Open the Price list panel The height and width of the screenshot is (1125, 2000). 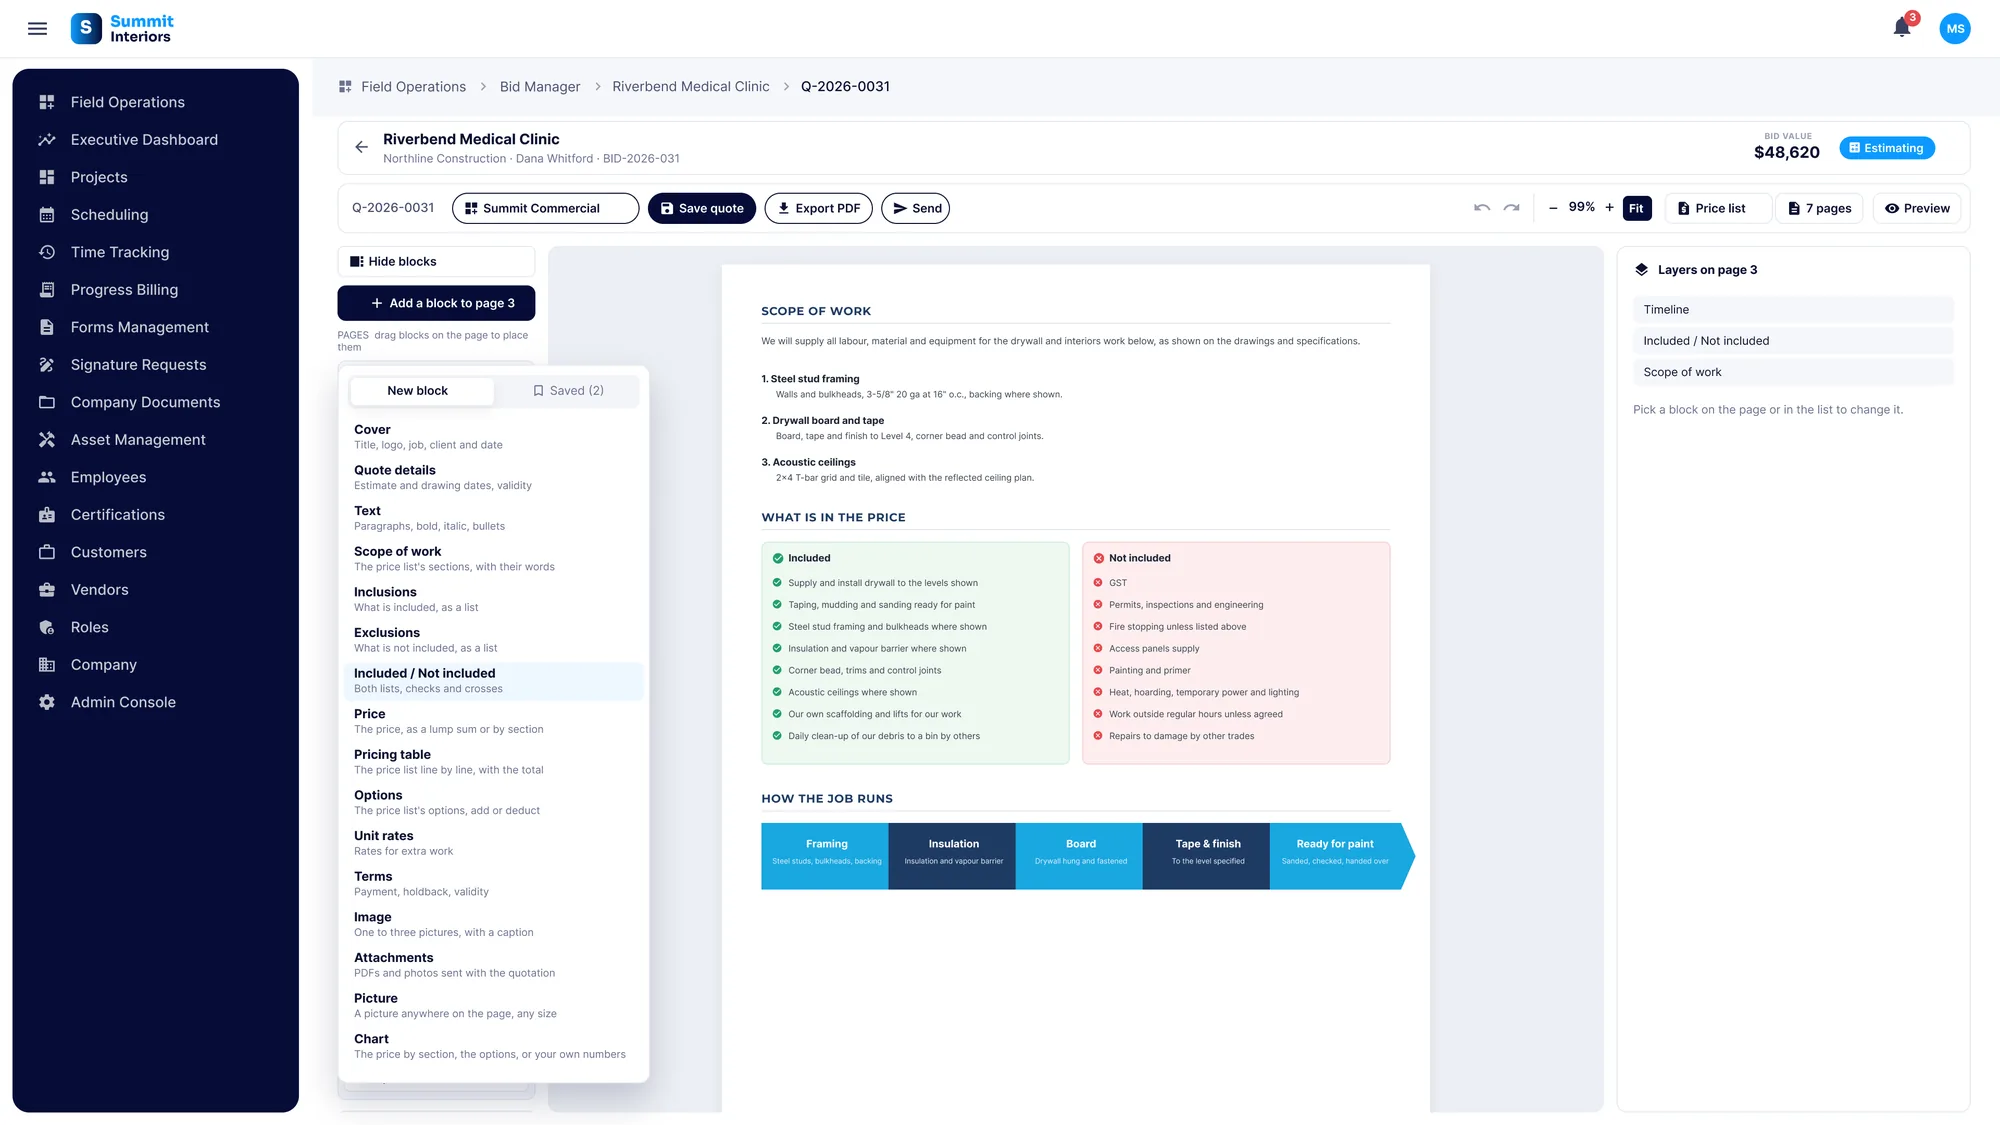(1718, 208)
